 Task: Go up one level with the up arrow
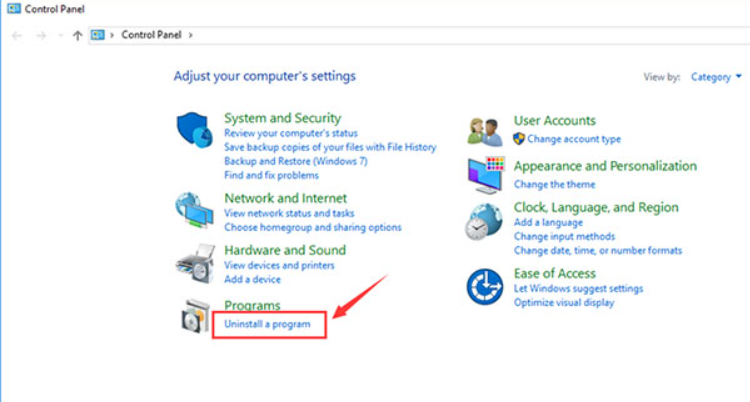(78, 35)
